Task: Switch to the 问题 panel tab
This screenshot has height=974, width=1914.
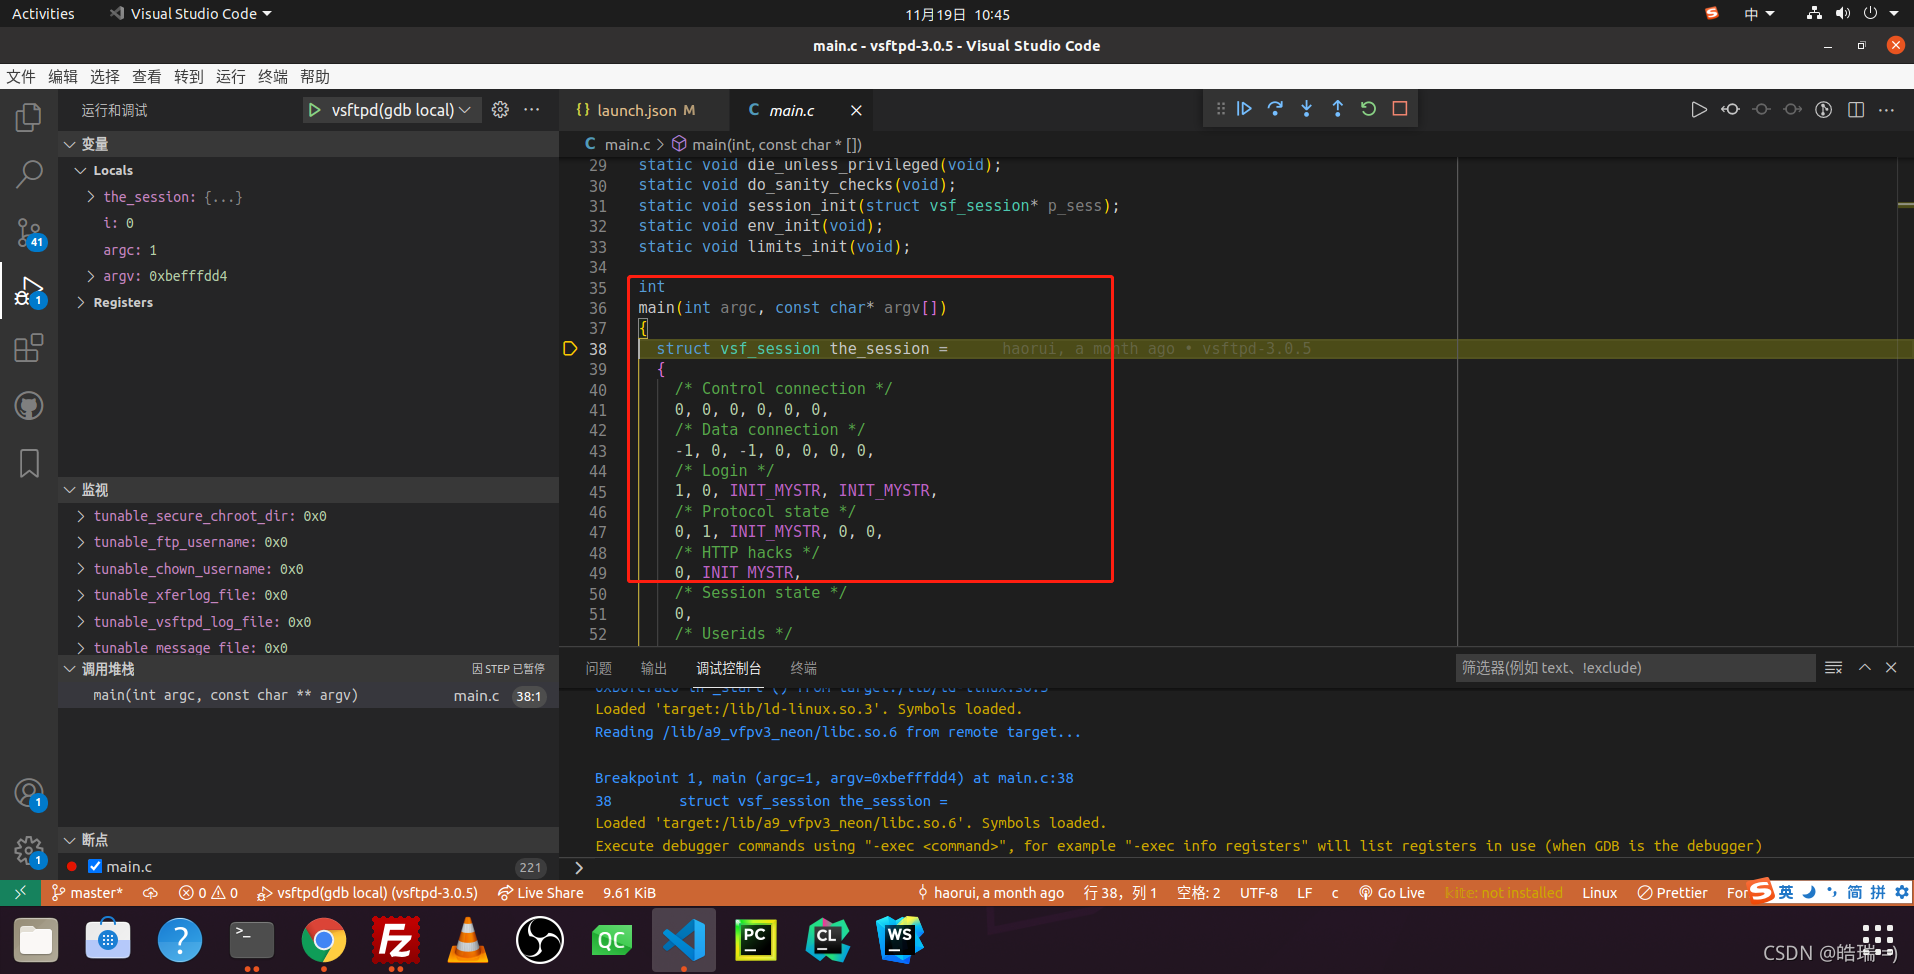Action: (x=598, y=668)
